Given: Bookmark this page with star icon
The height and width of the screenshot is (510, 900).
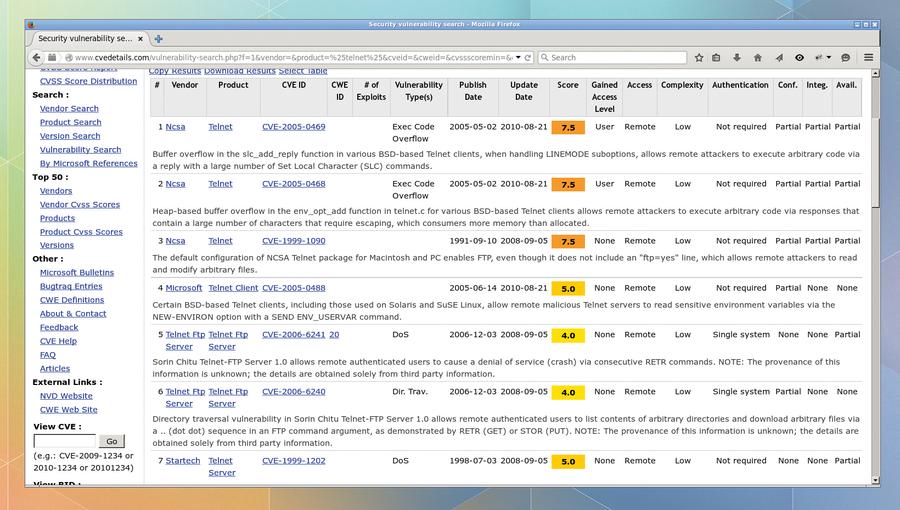Looking at the screenshot, I should click(699, 57).
